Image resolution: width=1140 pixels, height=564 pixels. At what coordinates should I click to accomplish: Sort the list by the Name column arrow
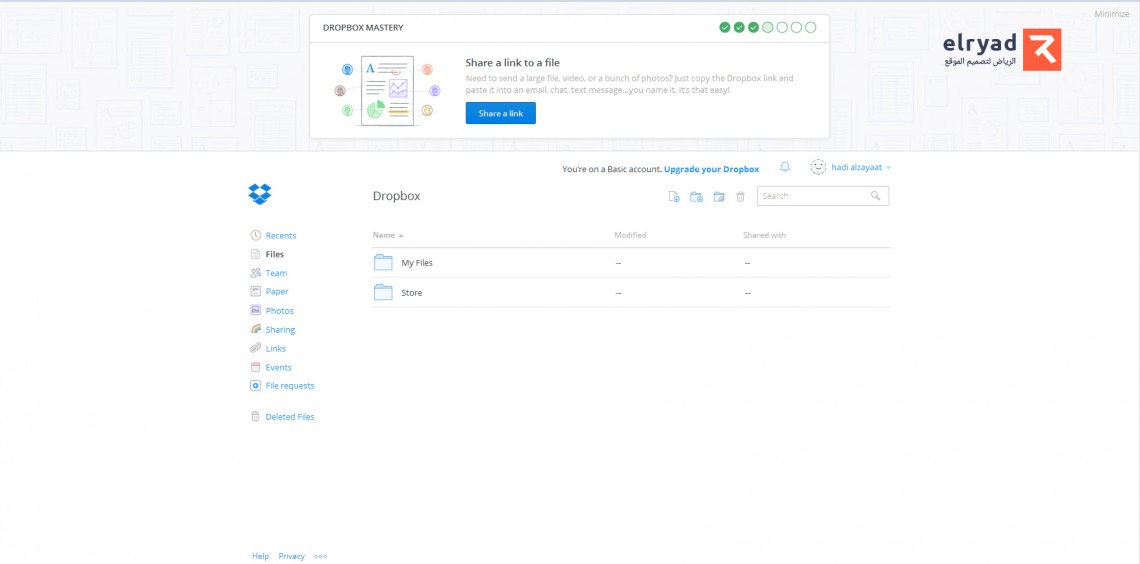coord(401,235)
